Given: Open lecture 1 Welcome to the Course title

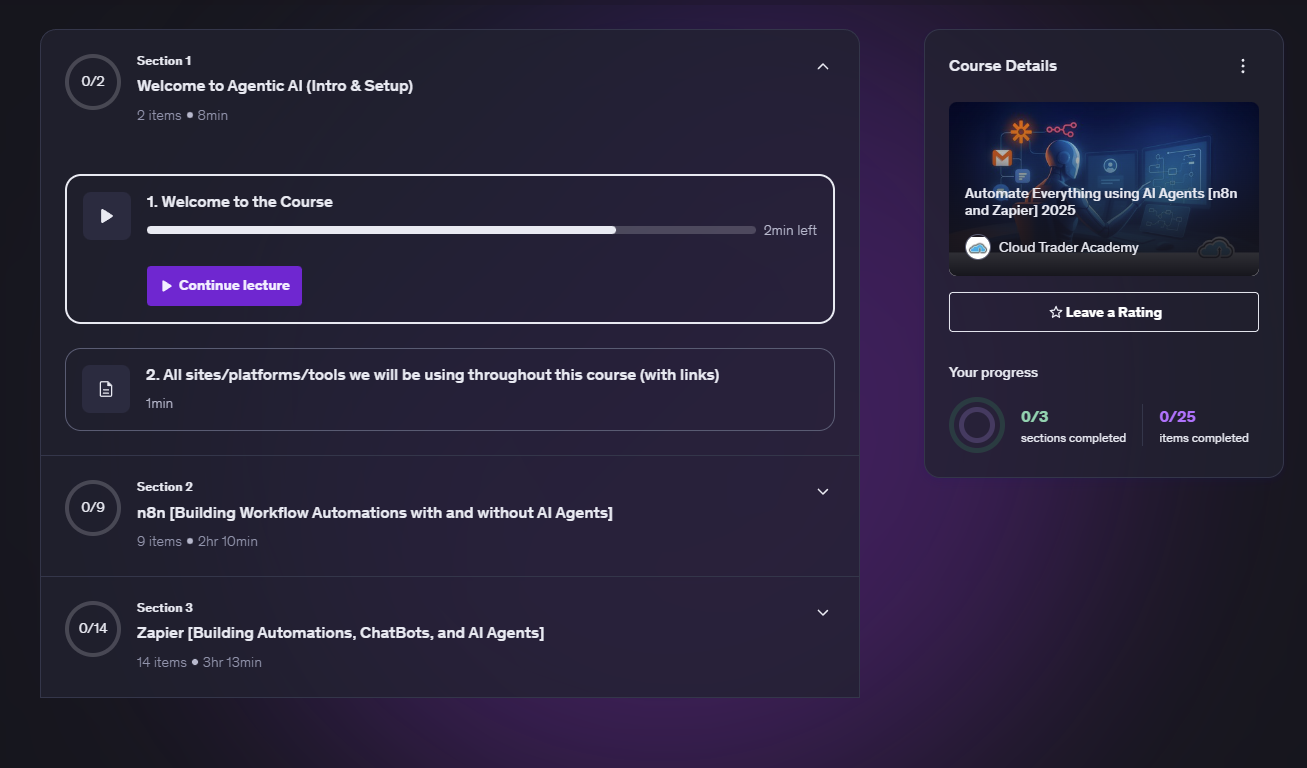Looking at the screenshot, I should click(239, 202).
